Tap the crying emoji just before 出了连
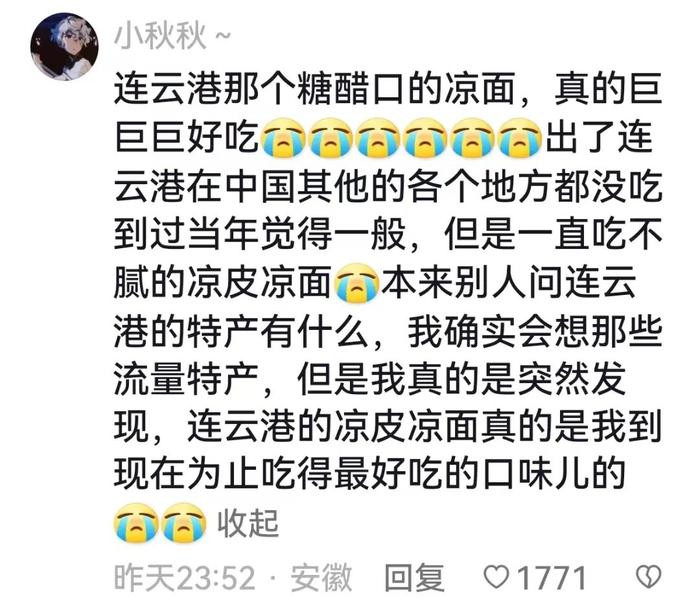Viewport: 700px width, 608px height. (x=519, y=138)
